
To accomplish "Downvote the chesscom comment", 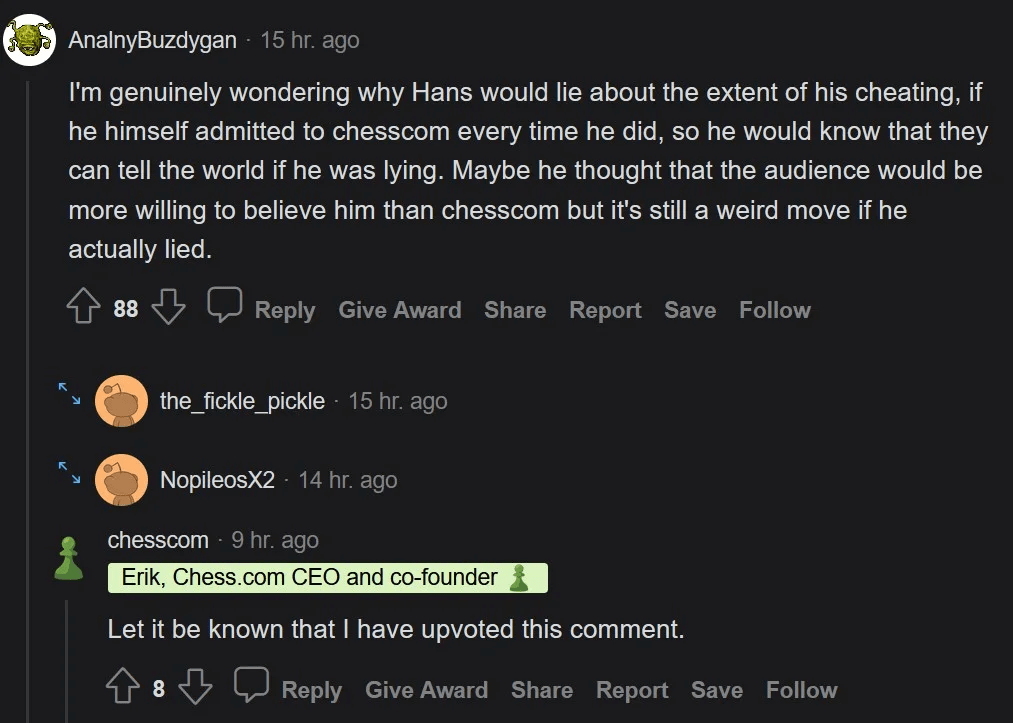I will click(x=195, y=689).
